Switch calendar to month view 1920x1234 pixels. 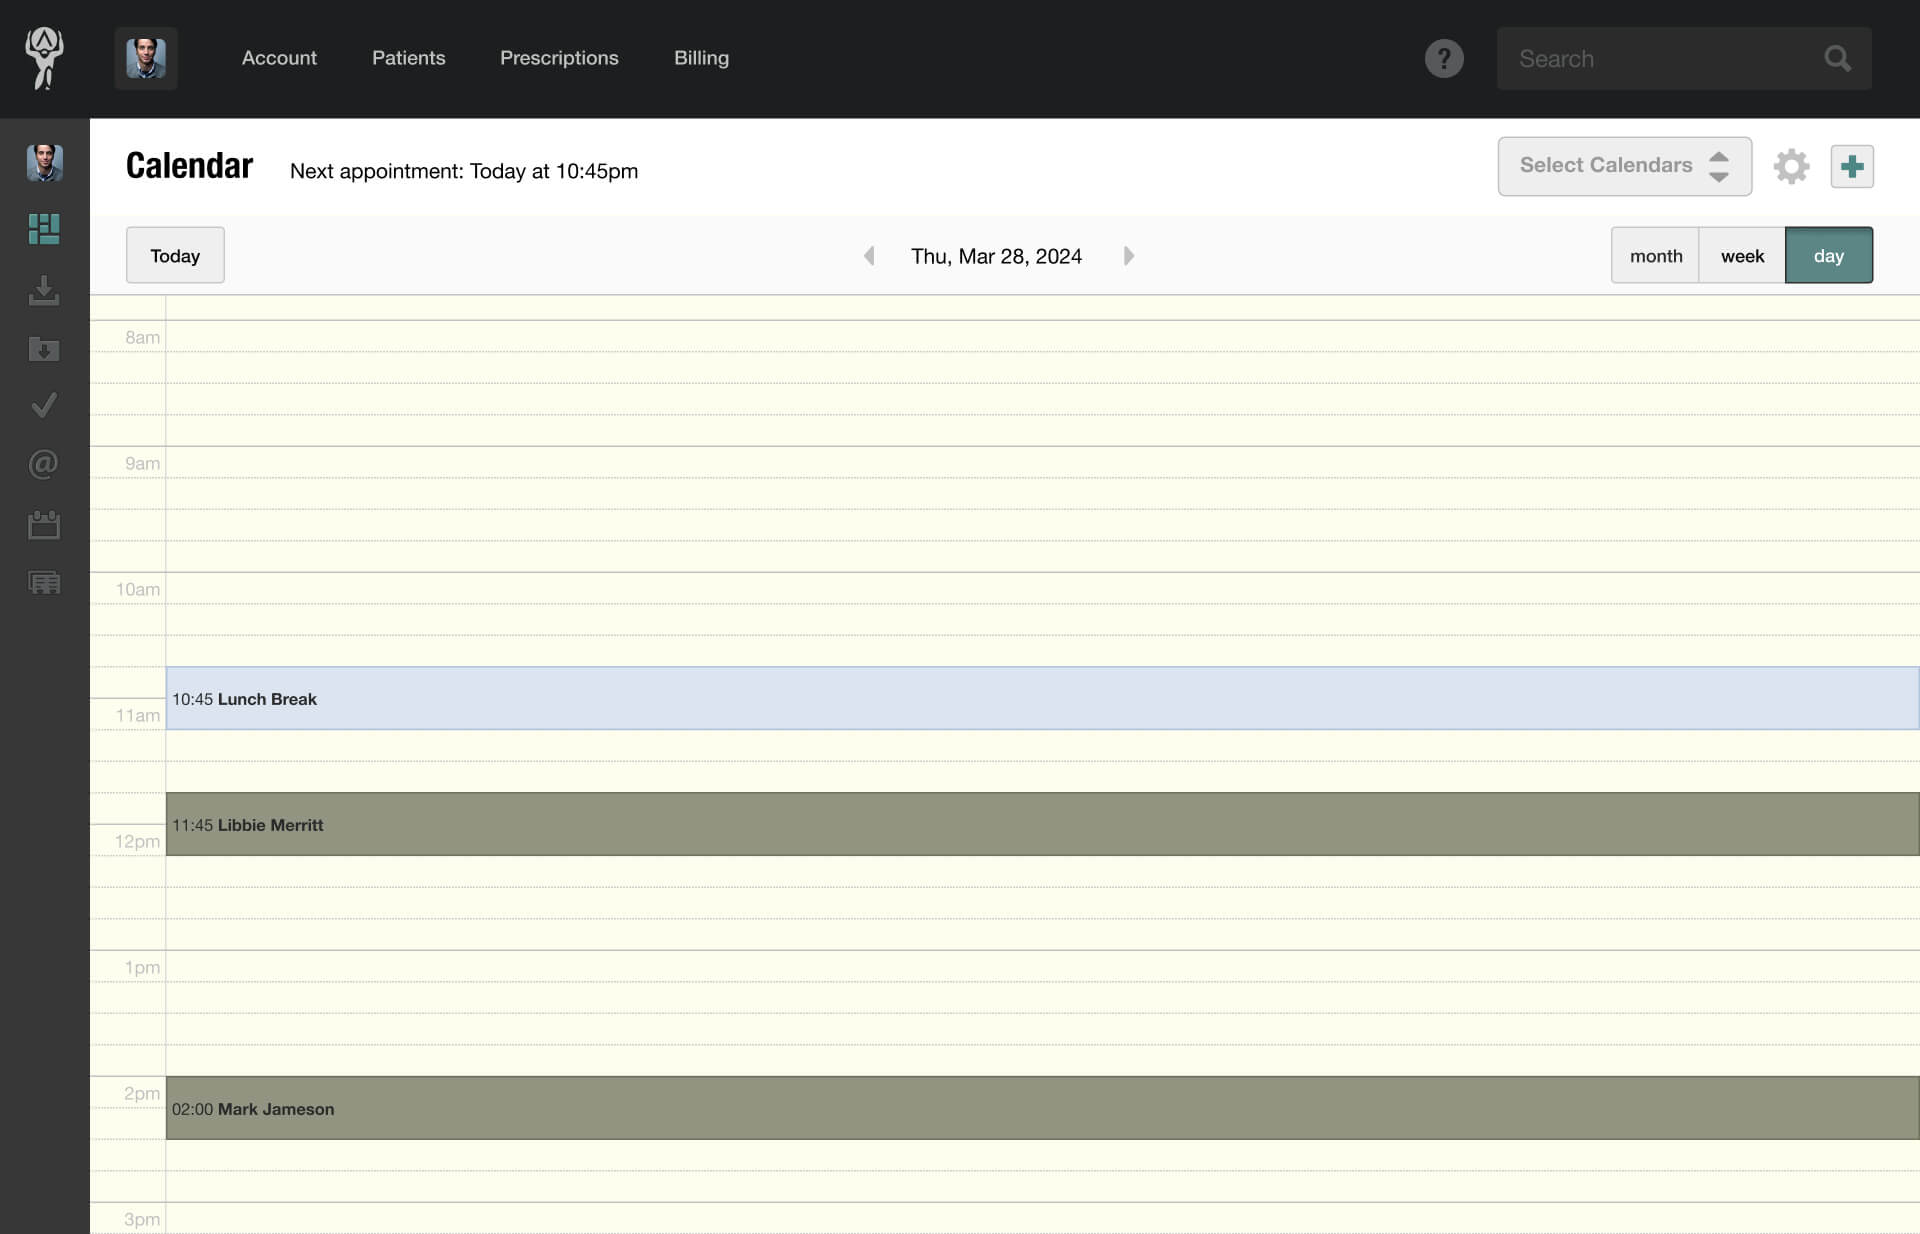[x=1655, y=255]
